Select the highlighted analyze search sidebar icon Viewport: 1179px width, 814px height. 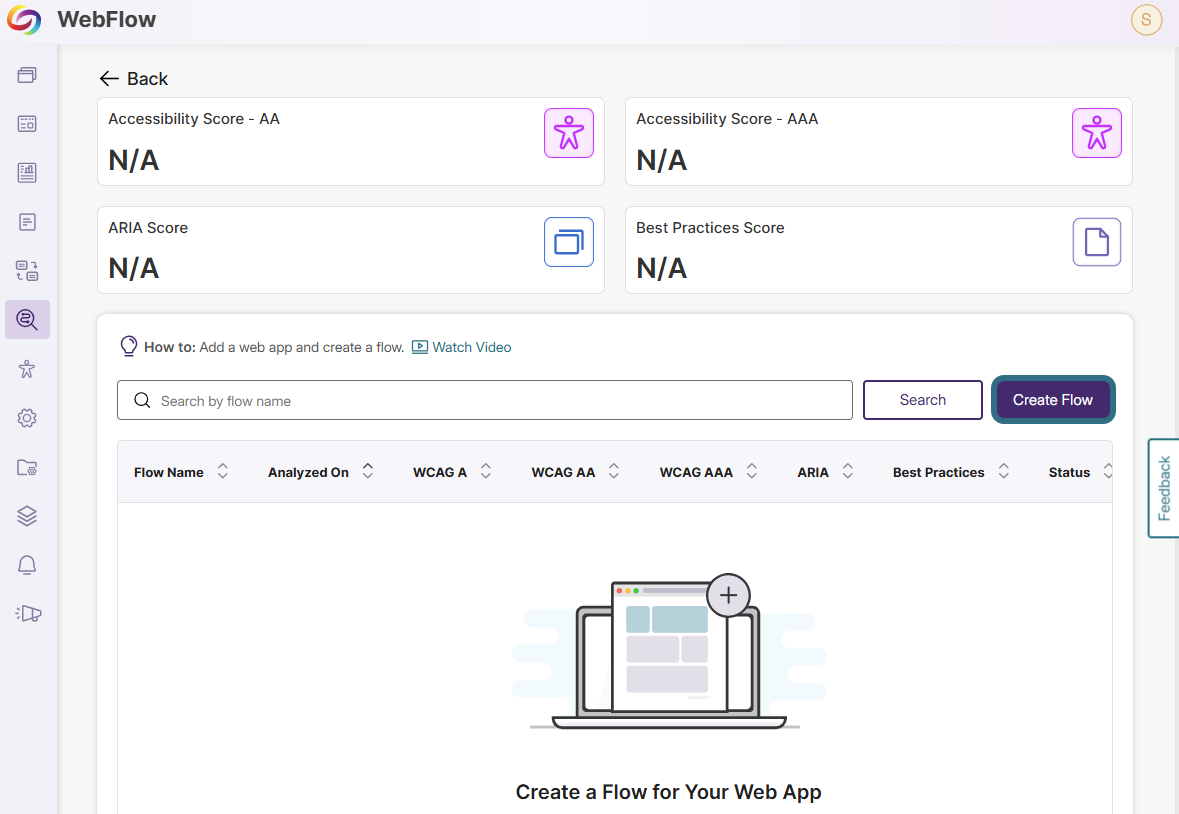[x=27, y=319]
